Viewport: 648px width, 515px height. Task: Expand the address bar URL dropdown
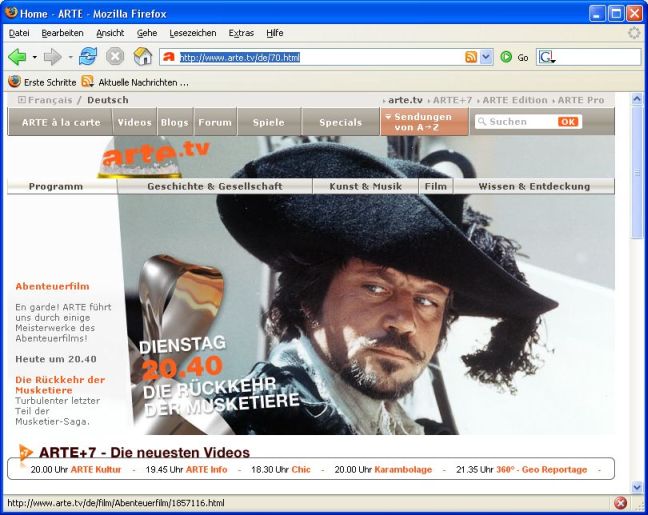(x=486, y=57)
